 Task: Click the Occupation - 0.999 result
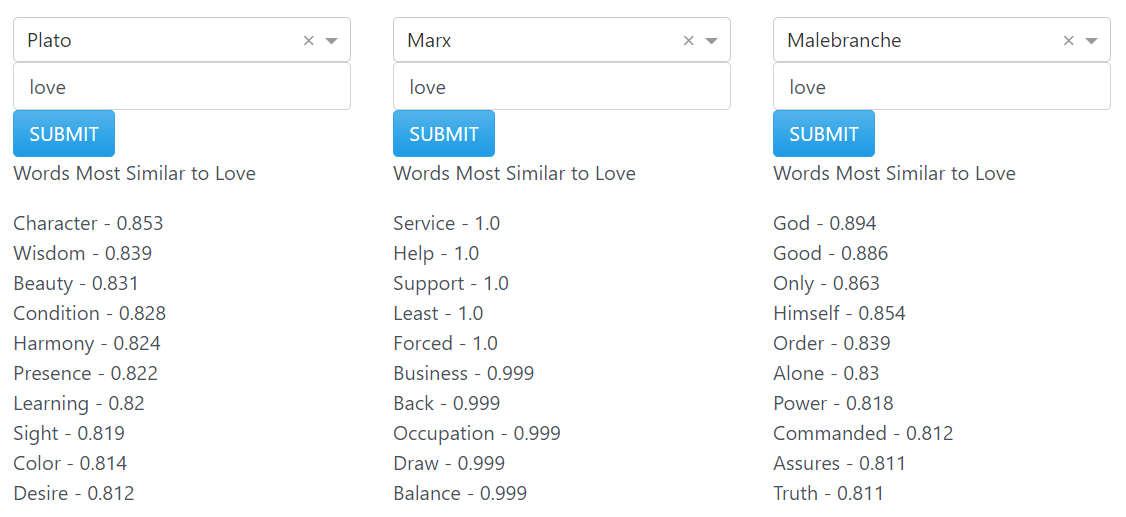[477, 434]
